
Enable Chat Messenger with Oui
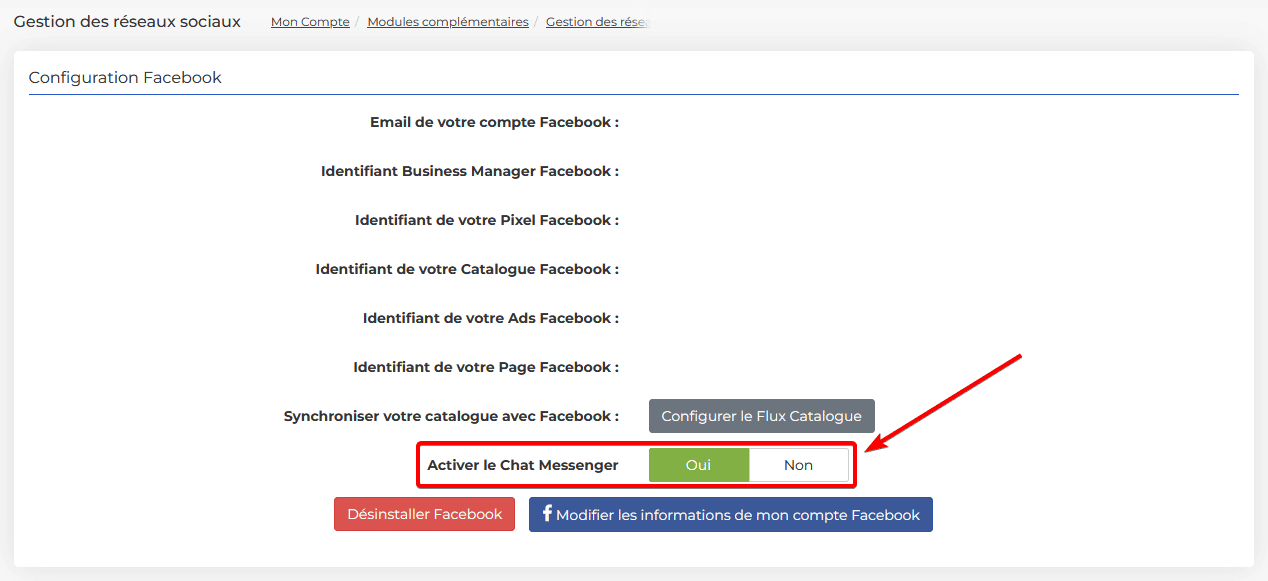tap(699, 465)
